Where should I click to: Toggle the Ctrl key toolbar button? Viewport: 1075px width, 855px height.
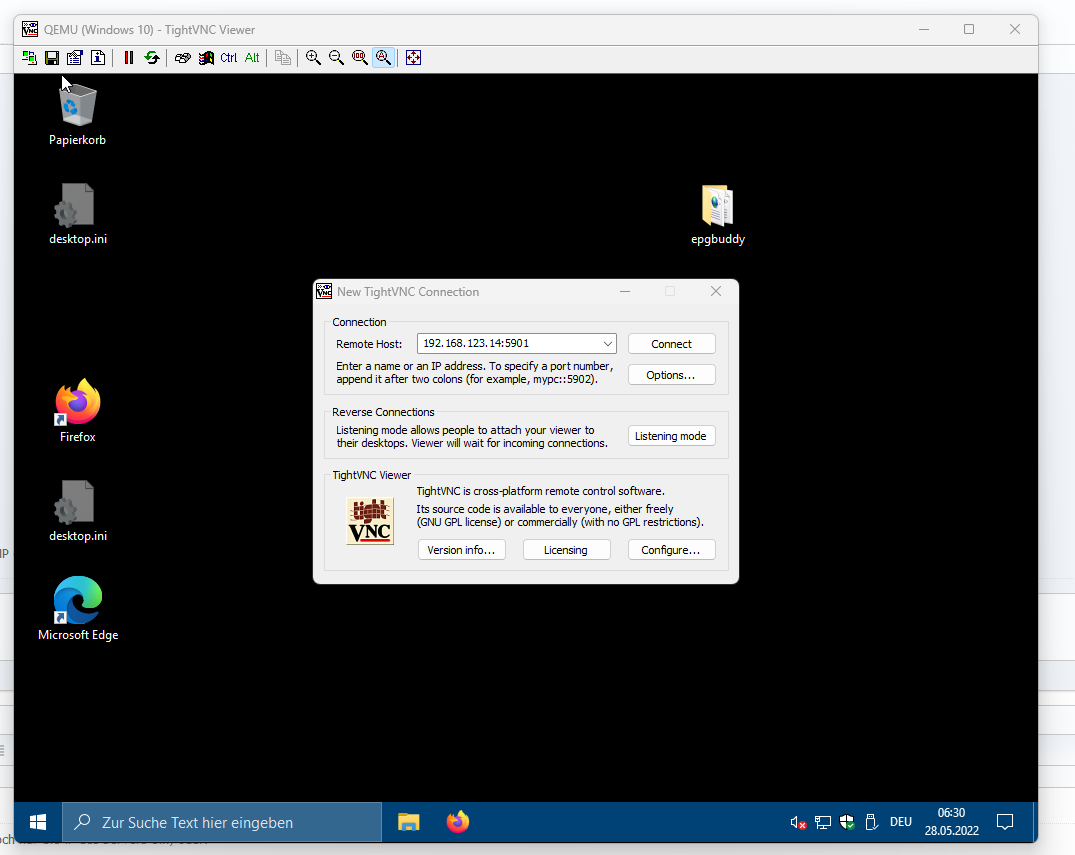coord(228,58)
